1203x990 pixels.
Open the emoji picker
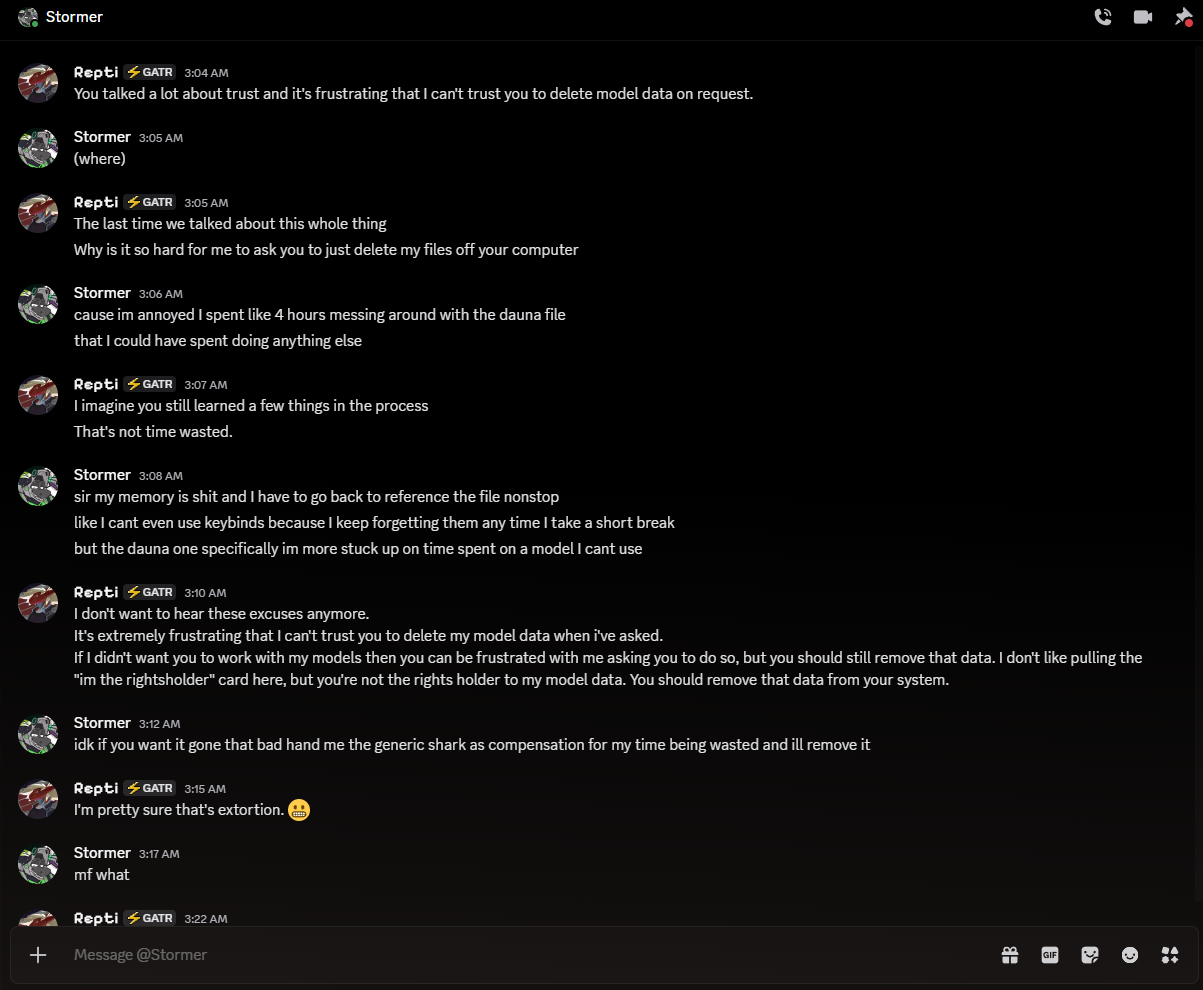pos(1130,955)
